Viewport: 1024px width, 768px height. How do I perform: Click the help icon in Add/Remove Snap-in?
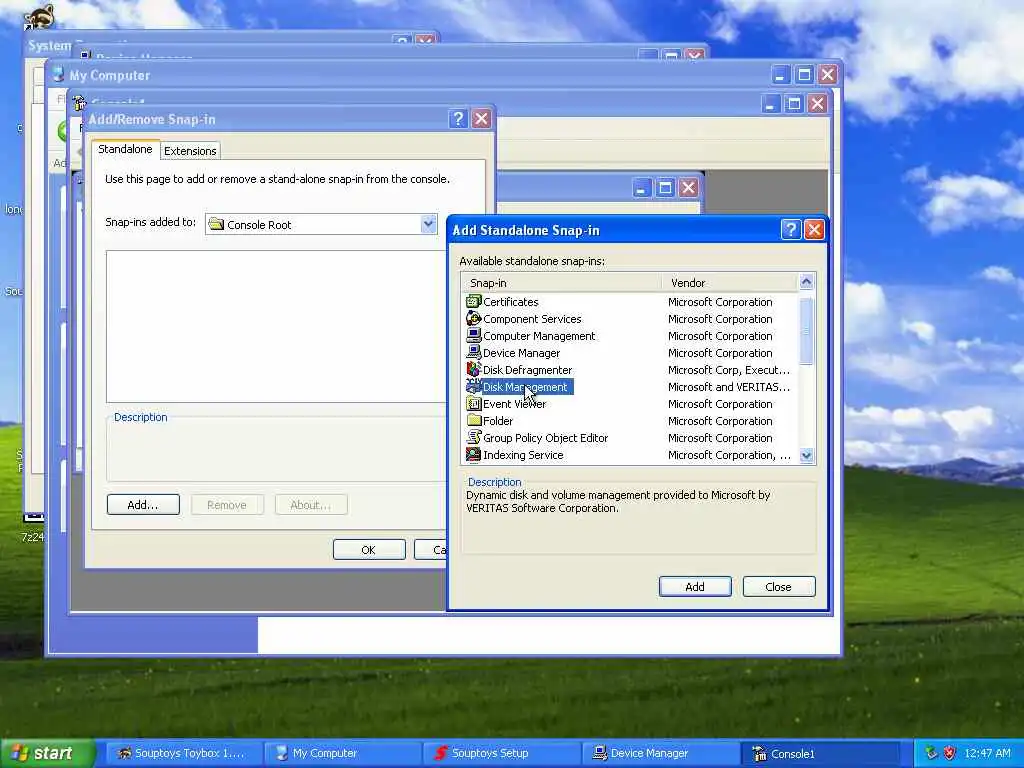click(458, 119)
